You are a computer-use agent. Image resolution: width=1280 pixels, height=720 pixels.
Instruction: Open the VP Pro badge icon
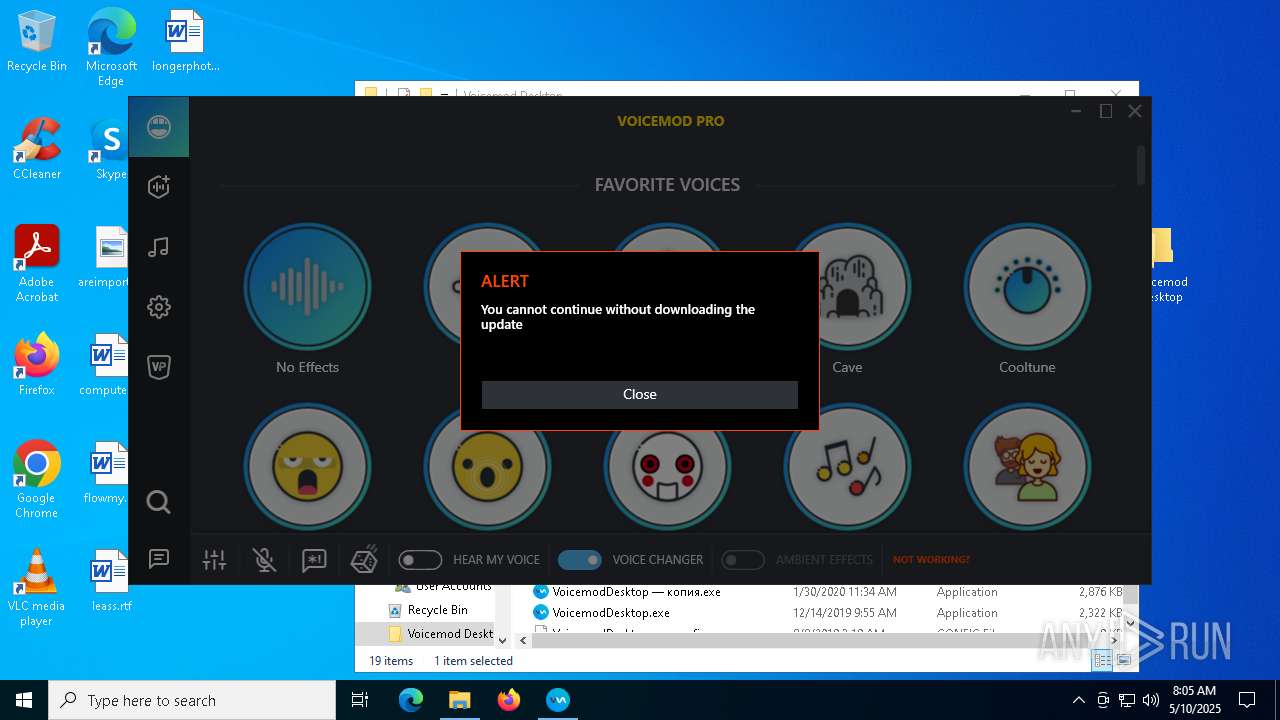point(159,367)
